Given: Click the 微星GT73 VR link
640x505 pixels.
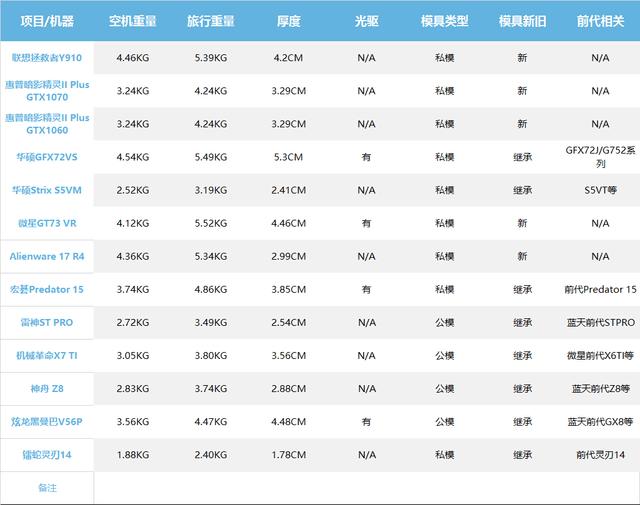Looking at the screenshot, I should [x=47, y=223].
